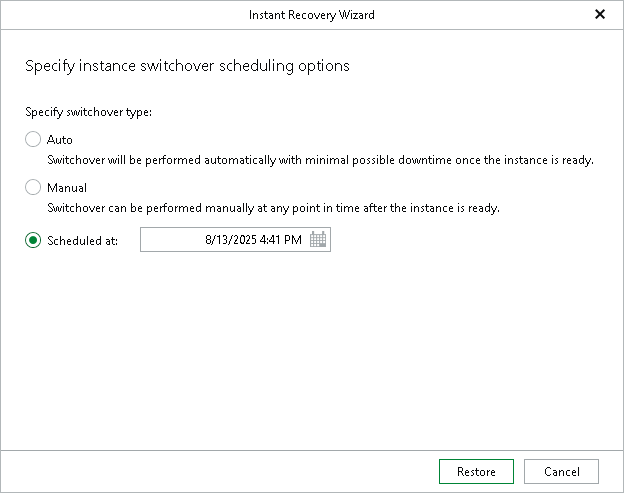The height and width of the screenshot is (493, 624).
Task: Click the scheduled date and time field
Action: (x=235, y=240)
